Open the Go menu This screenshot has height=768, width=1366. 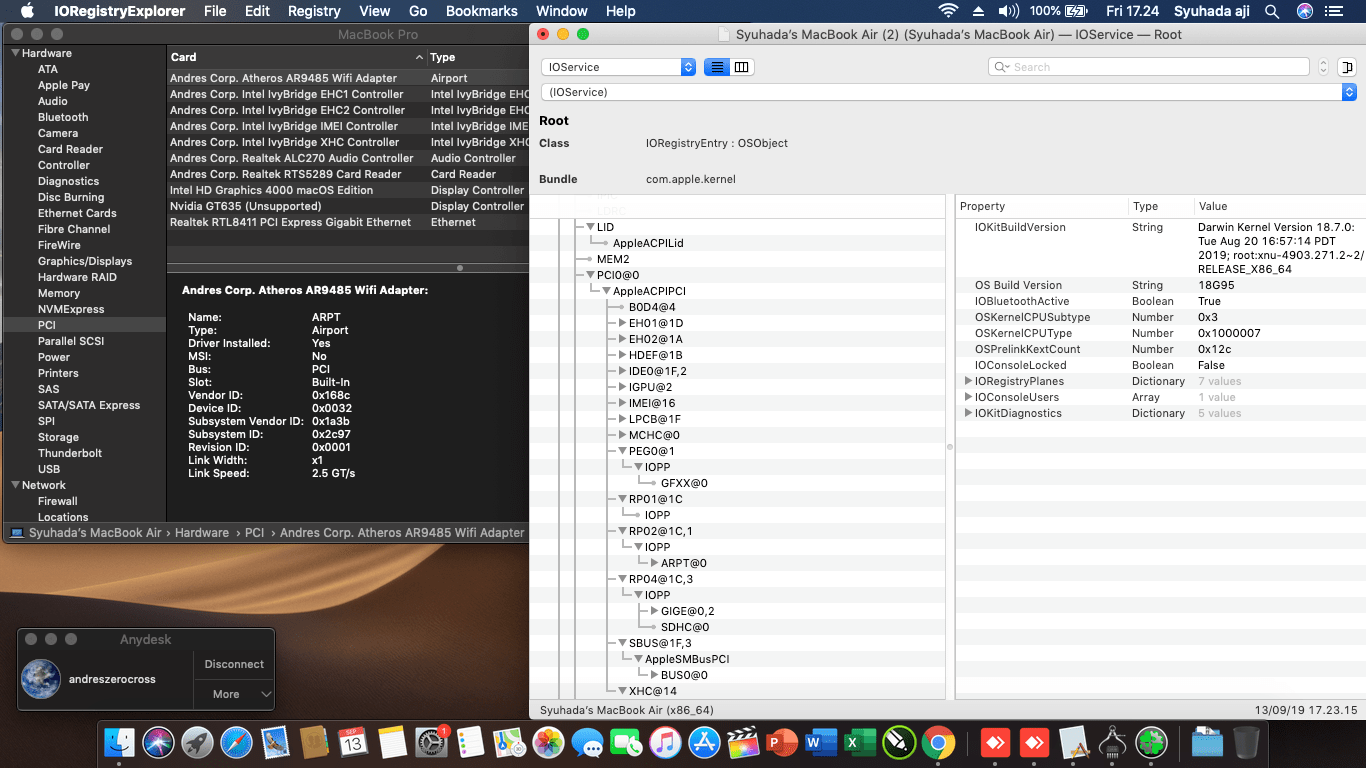(x=418, y=11)
